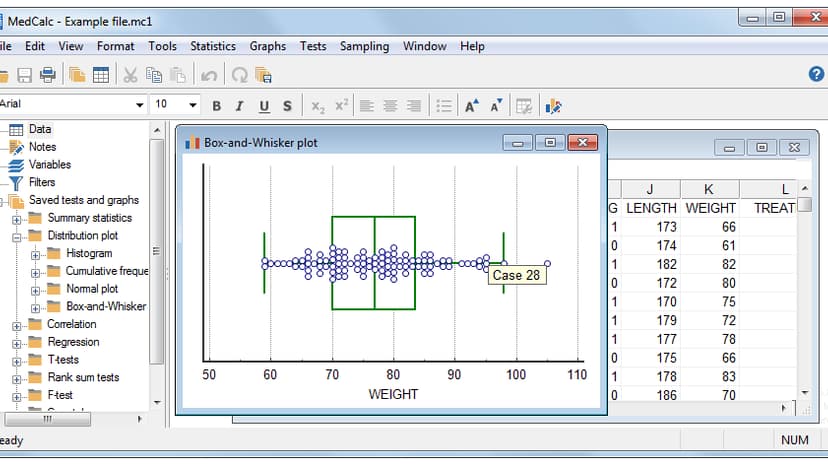Select Variables in the sidebar tree
828x465 pixels.
(50, 164)
